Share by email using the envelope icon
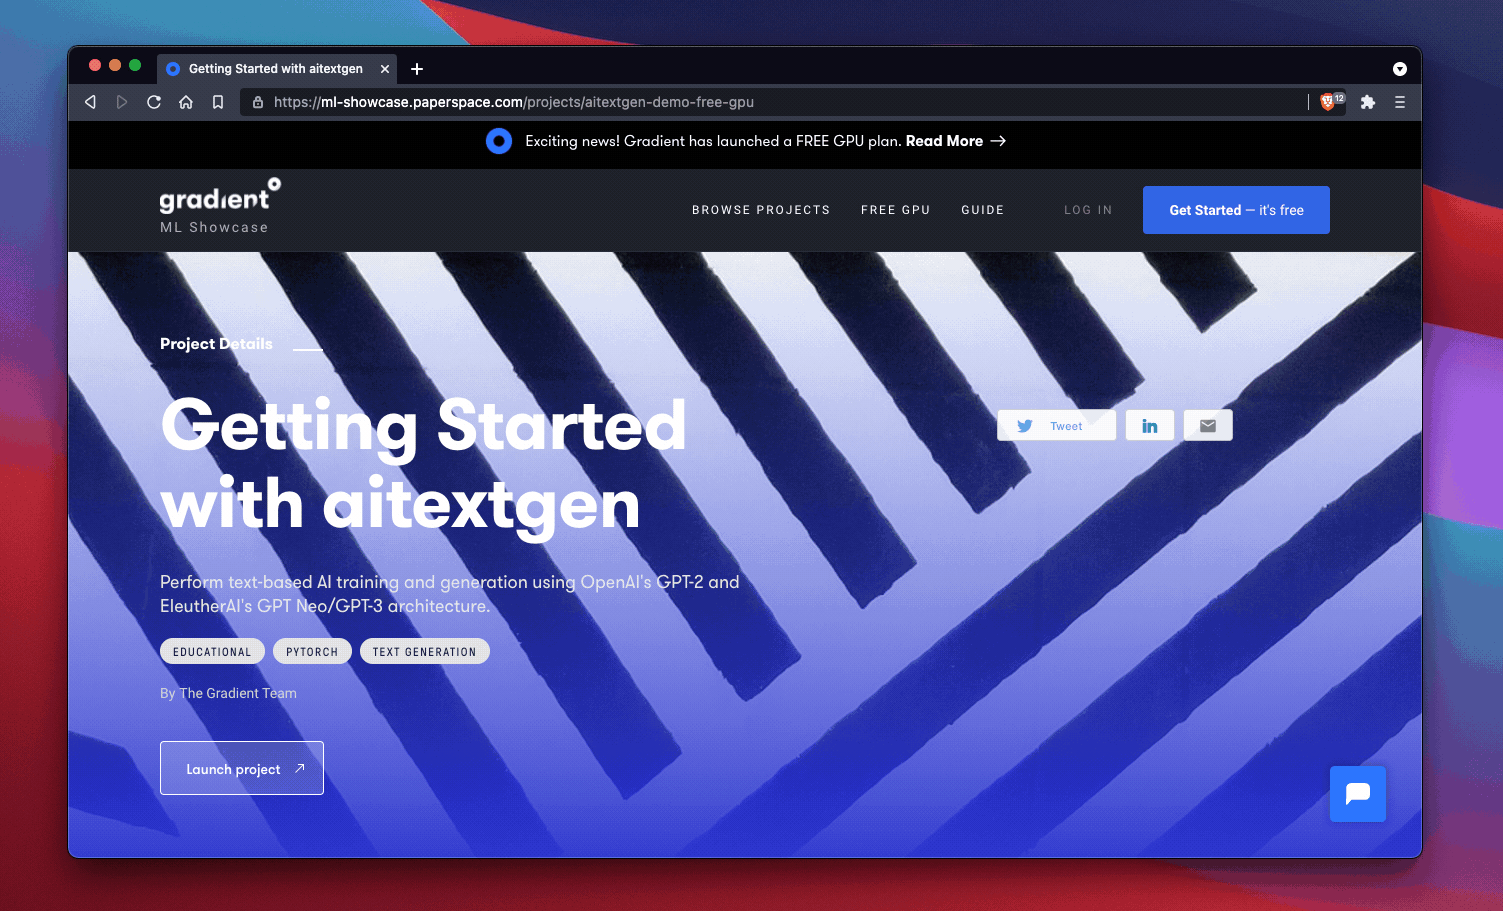The width and height of the screenshot is (1503, 911). pos(1208,425)
